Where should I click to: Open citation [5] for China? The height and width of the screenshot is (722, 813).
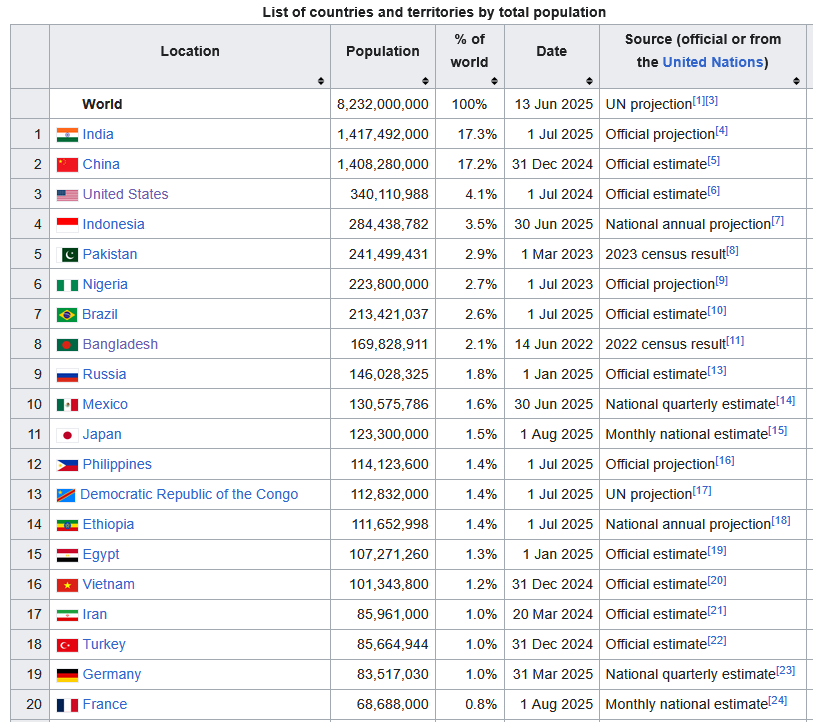click(x=714, y=161)
